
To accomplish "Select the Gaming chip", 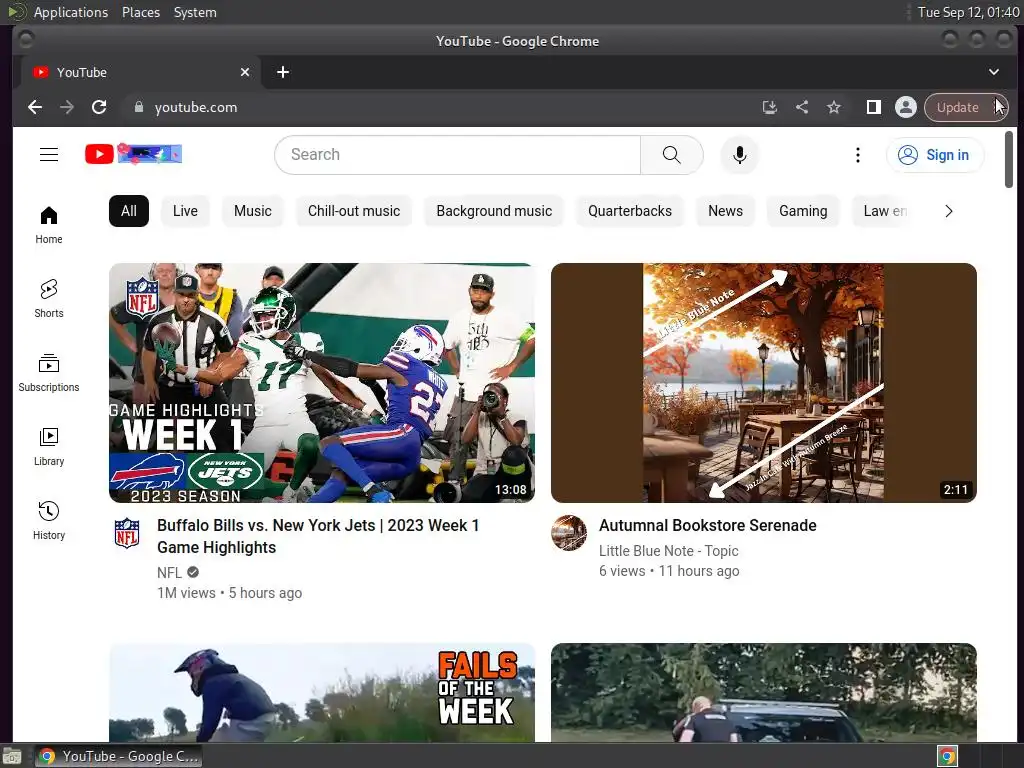I will click(x=803, y=211).
